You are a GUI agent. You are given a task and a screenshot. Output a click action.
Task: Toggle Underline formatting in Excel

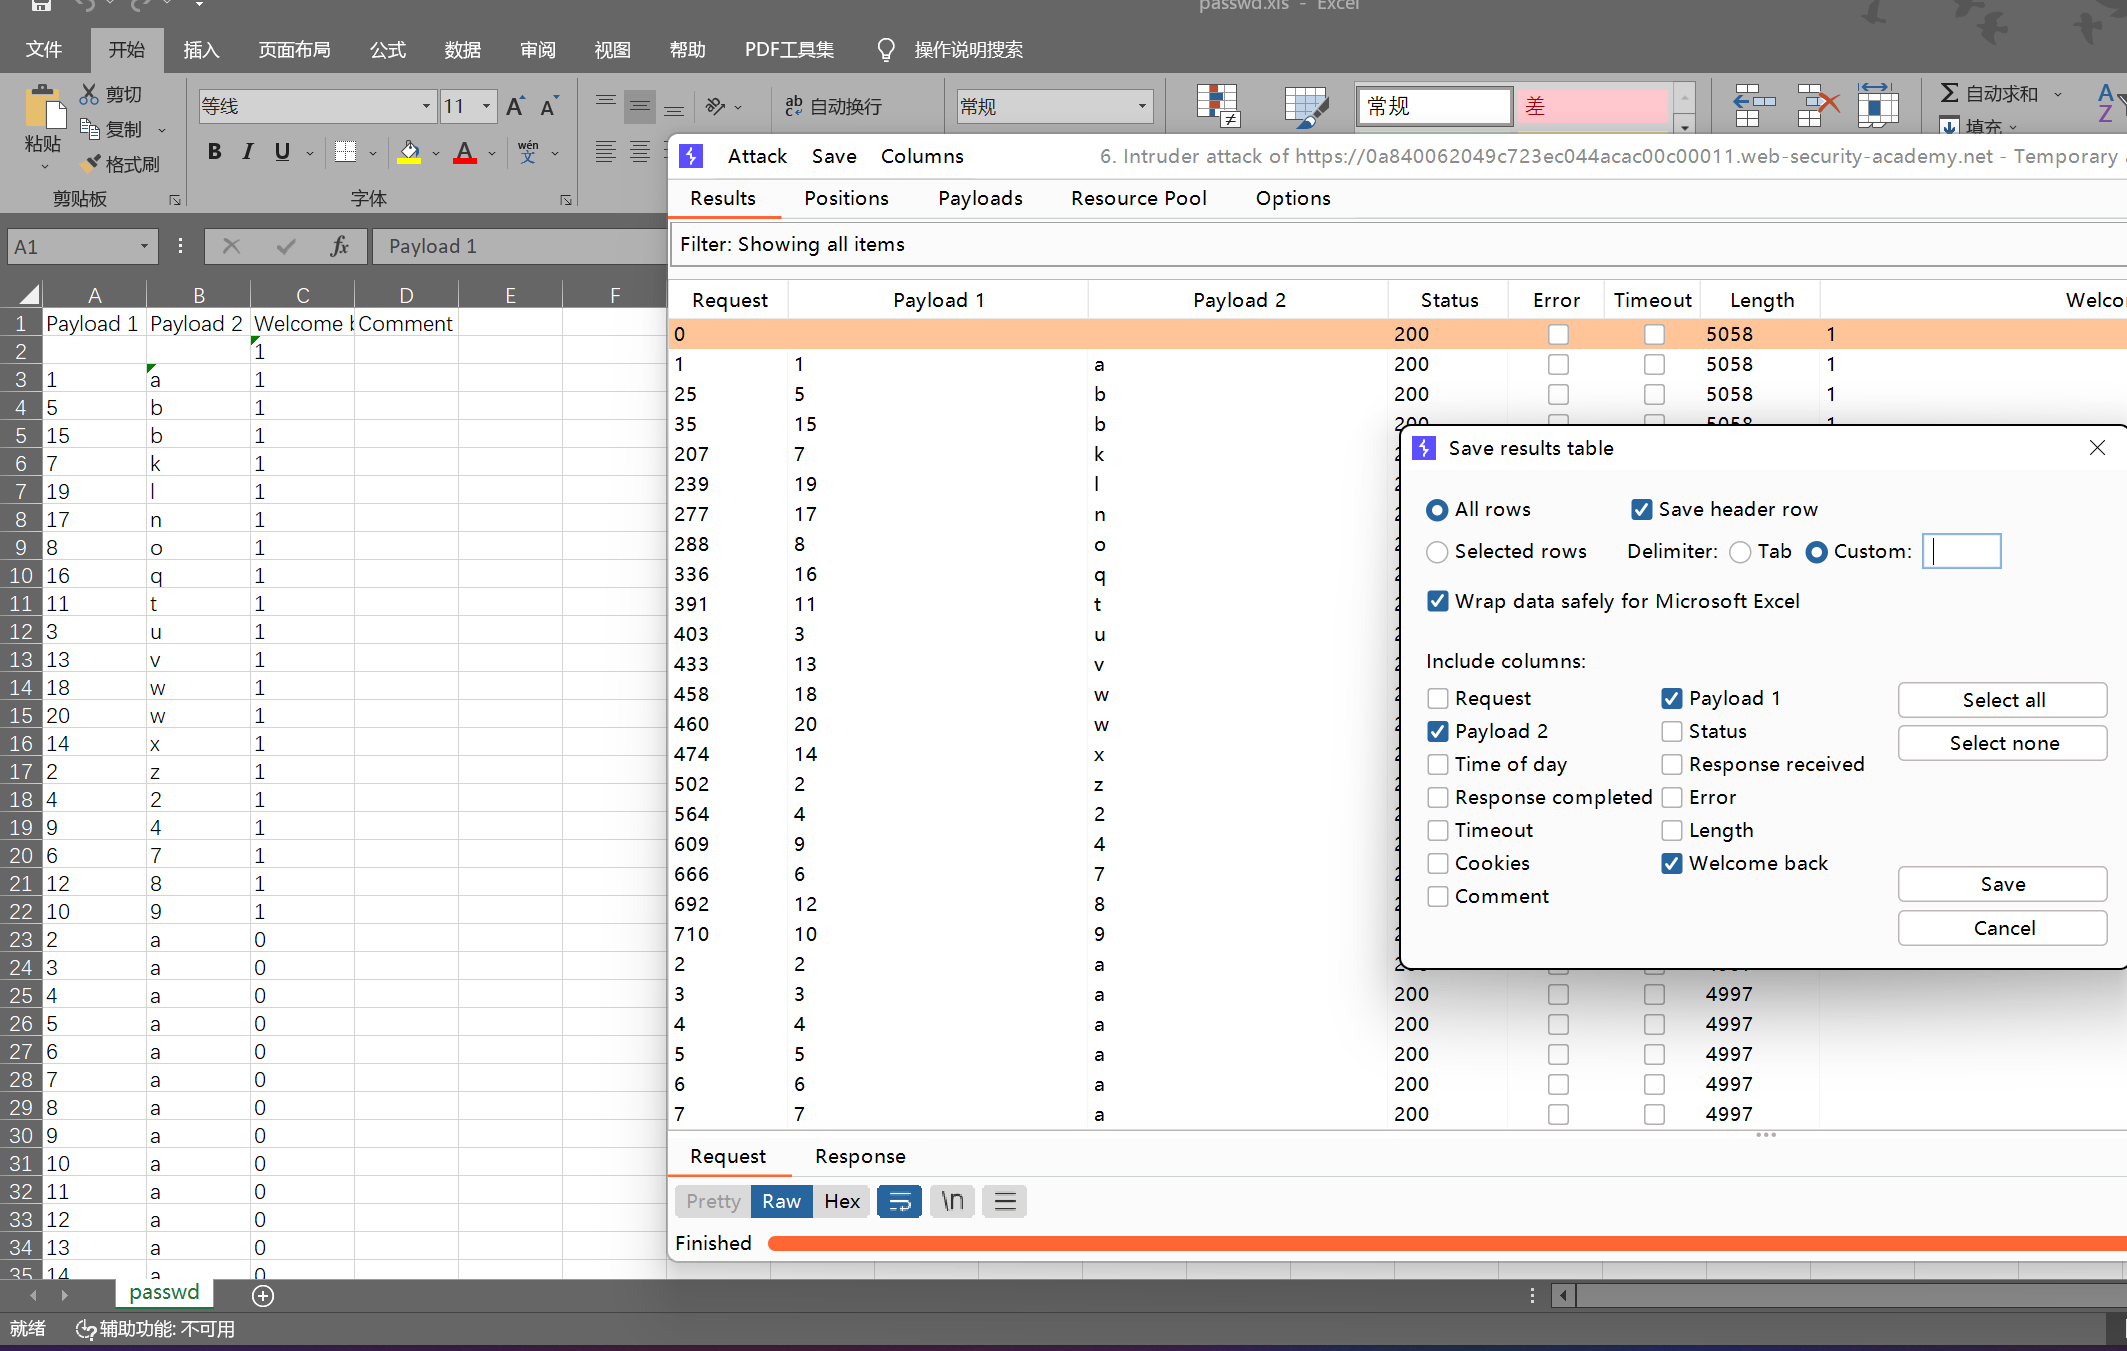(282, 152)
